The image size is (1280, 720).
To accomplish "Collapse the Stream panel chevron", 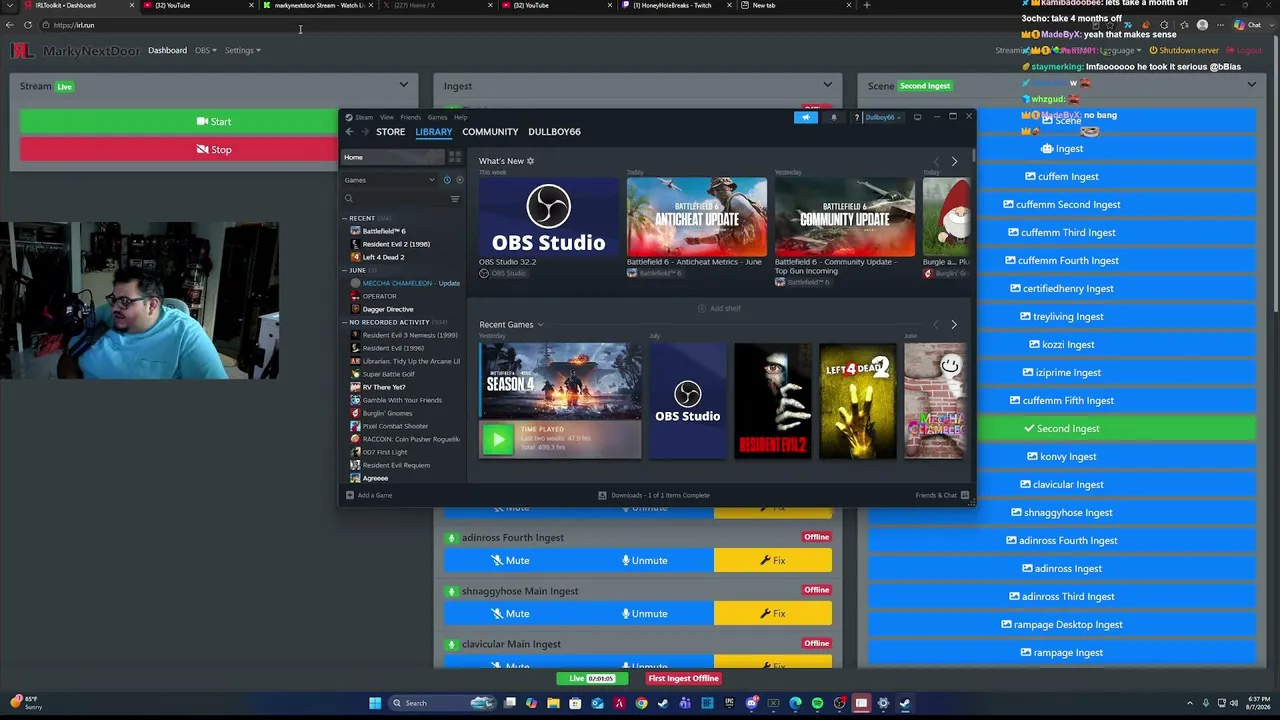I will (x=403, y=85).
